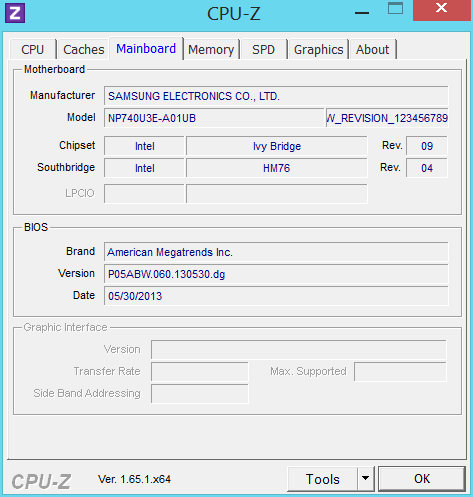Confirm with the OK button
This screenshot has height=497, width=473.
(x=422, y=479)
